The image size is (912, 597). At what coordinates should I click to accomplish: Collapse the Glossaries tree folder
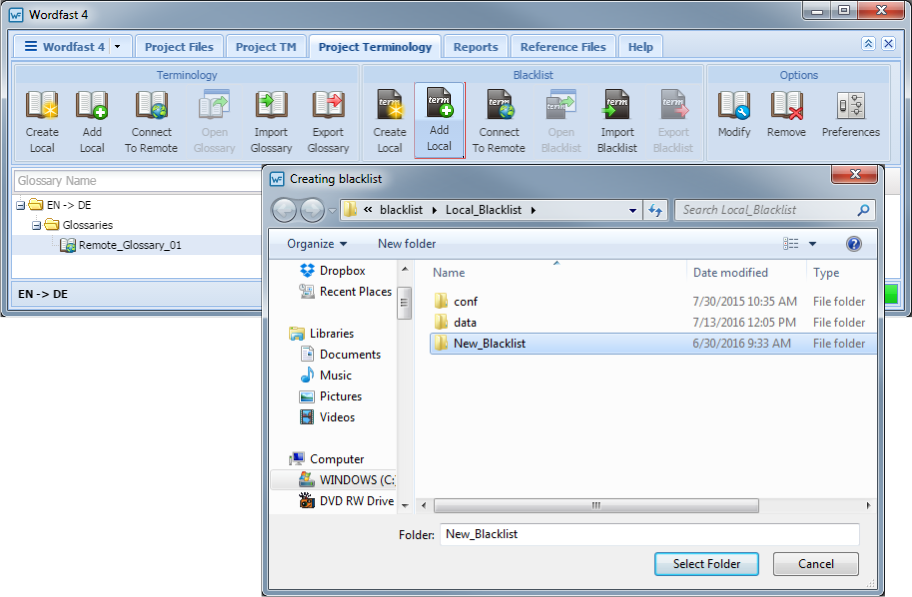[x=36, y=225]
